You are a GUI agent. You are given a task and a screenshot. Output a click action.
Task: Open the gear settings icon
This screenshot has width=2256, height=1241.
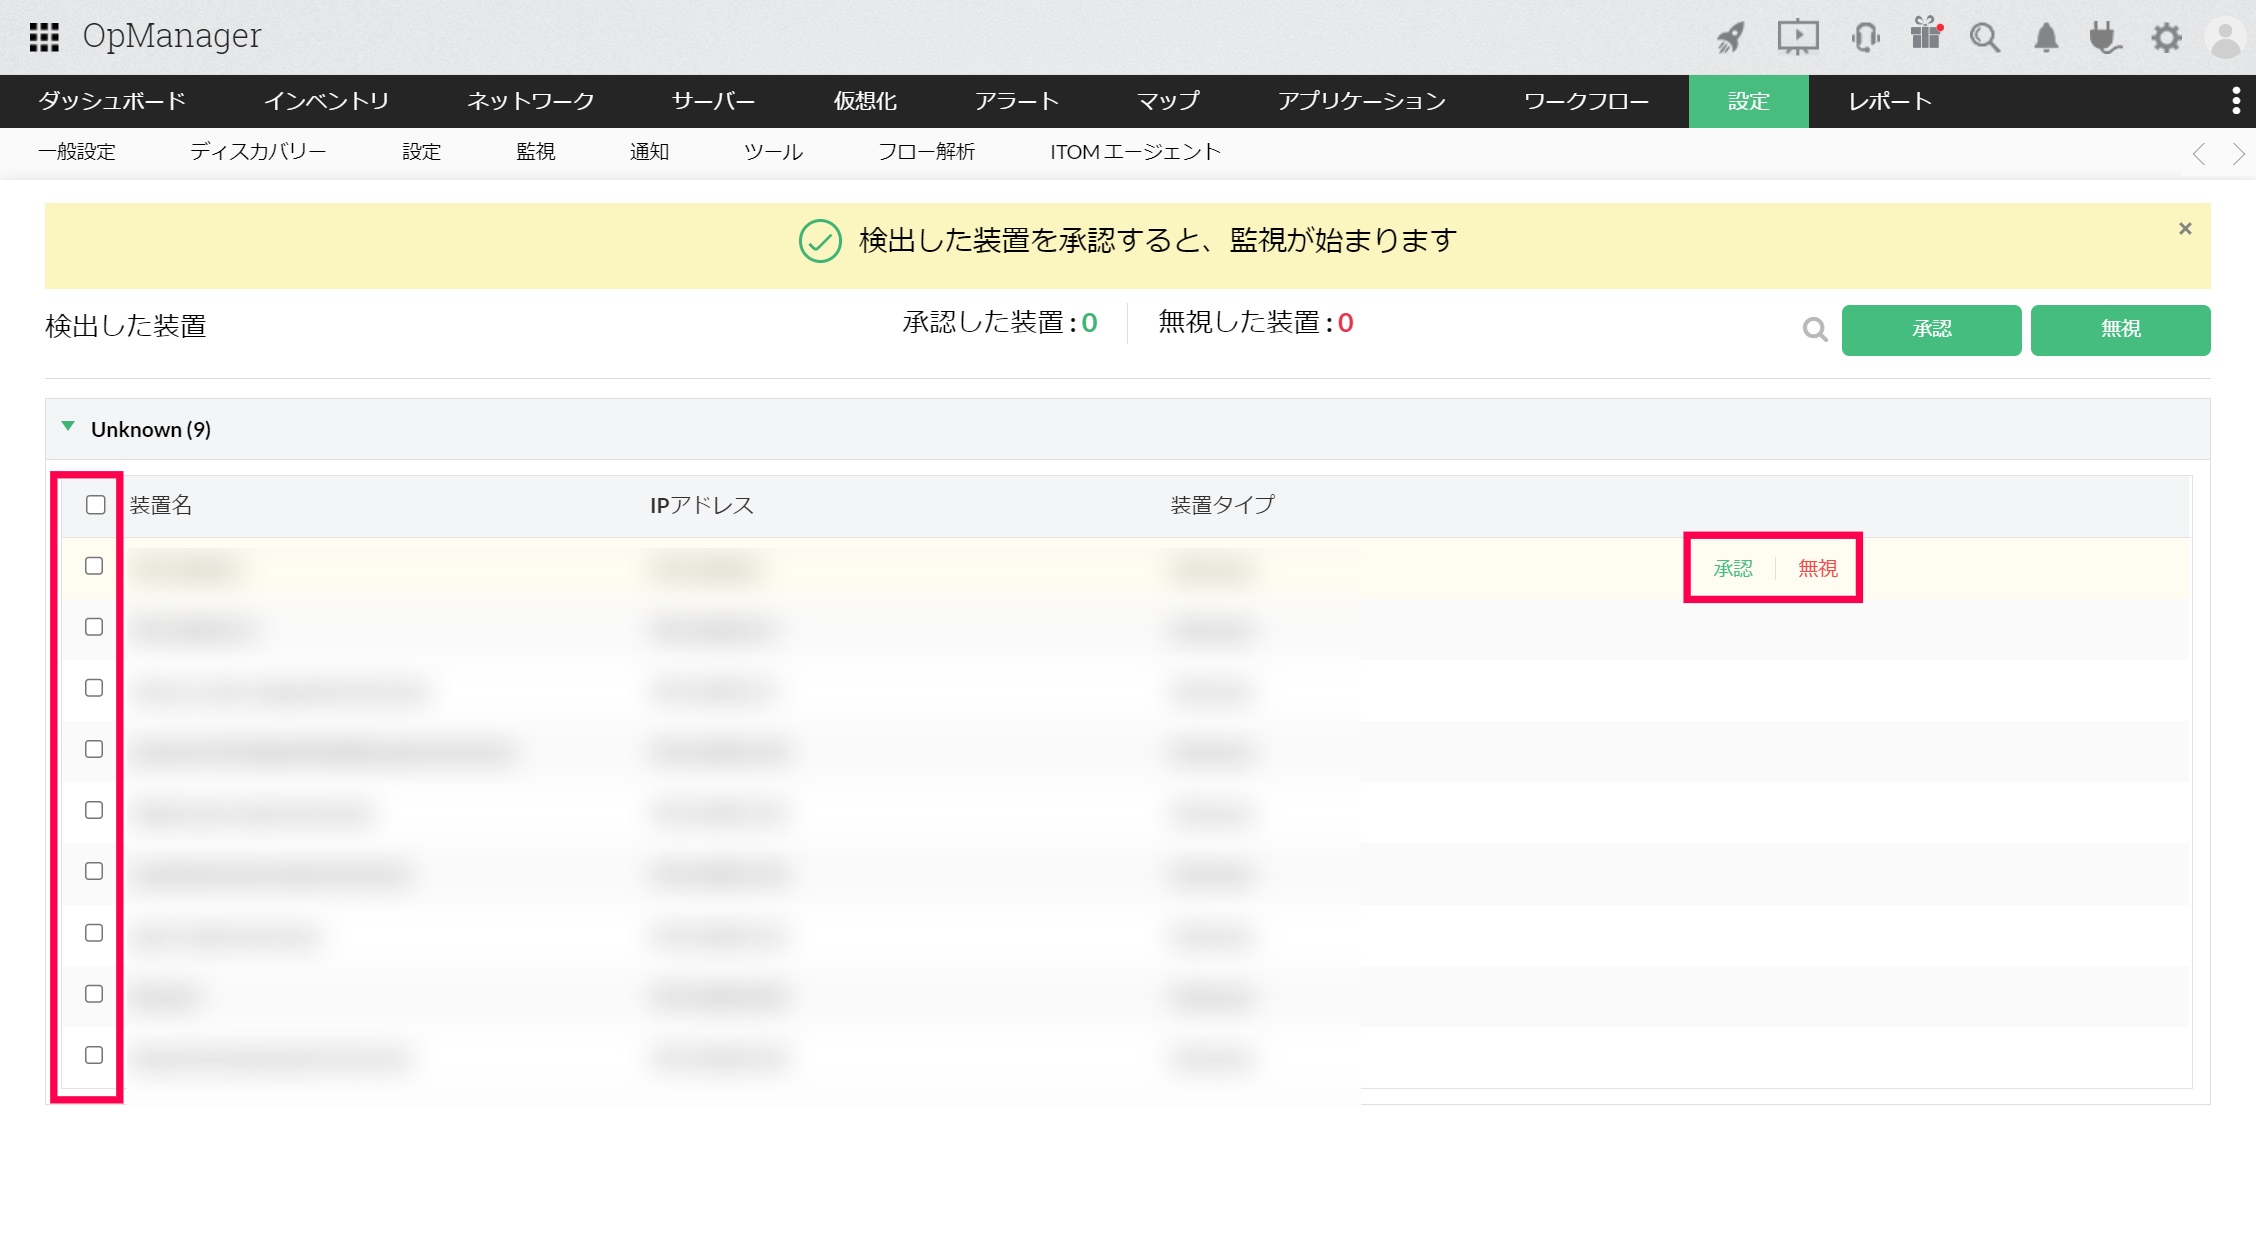pos(2166,38)
